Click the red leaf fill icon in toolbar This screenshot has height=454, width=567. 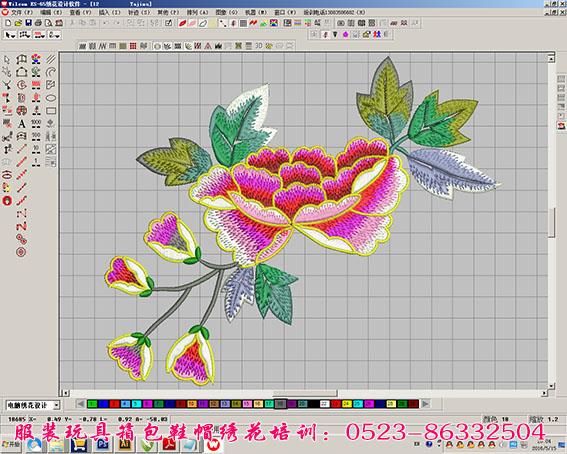183,23
